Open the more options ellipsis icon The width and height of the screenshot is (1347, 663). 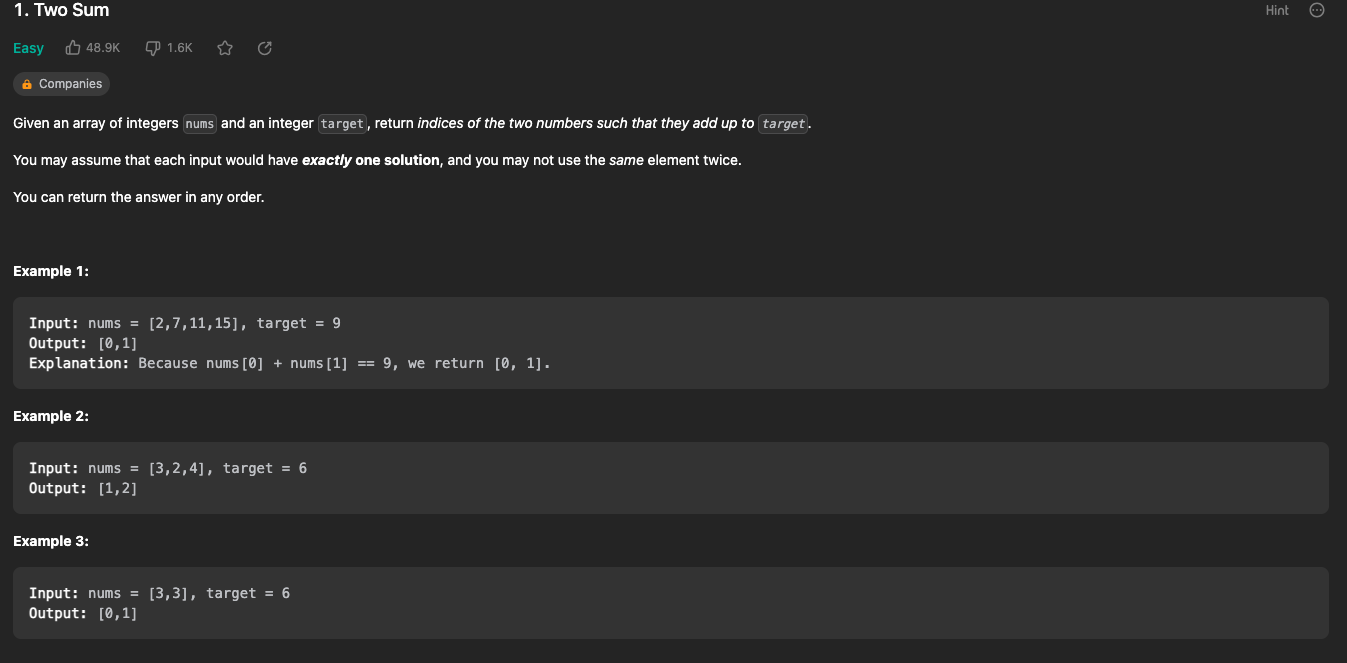coord(1317,11)
